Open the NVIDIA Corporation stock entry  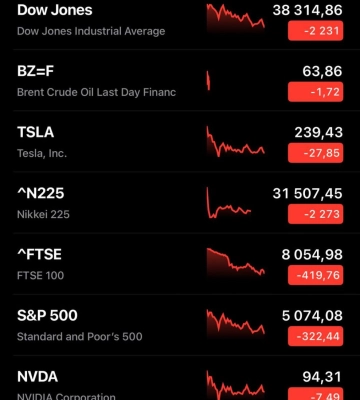pyautogui.click(x=180, y=378)
